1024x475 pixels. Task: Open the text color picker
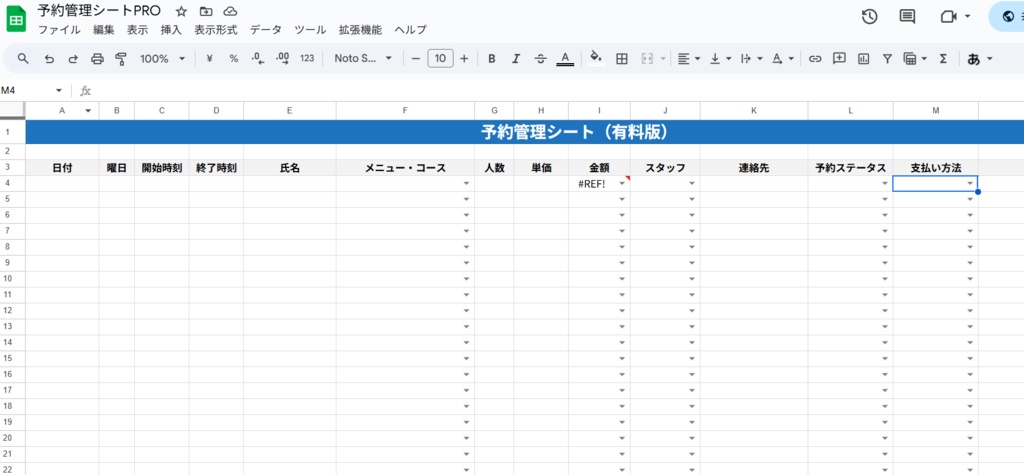[565, 59]
